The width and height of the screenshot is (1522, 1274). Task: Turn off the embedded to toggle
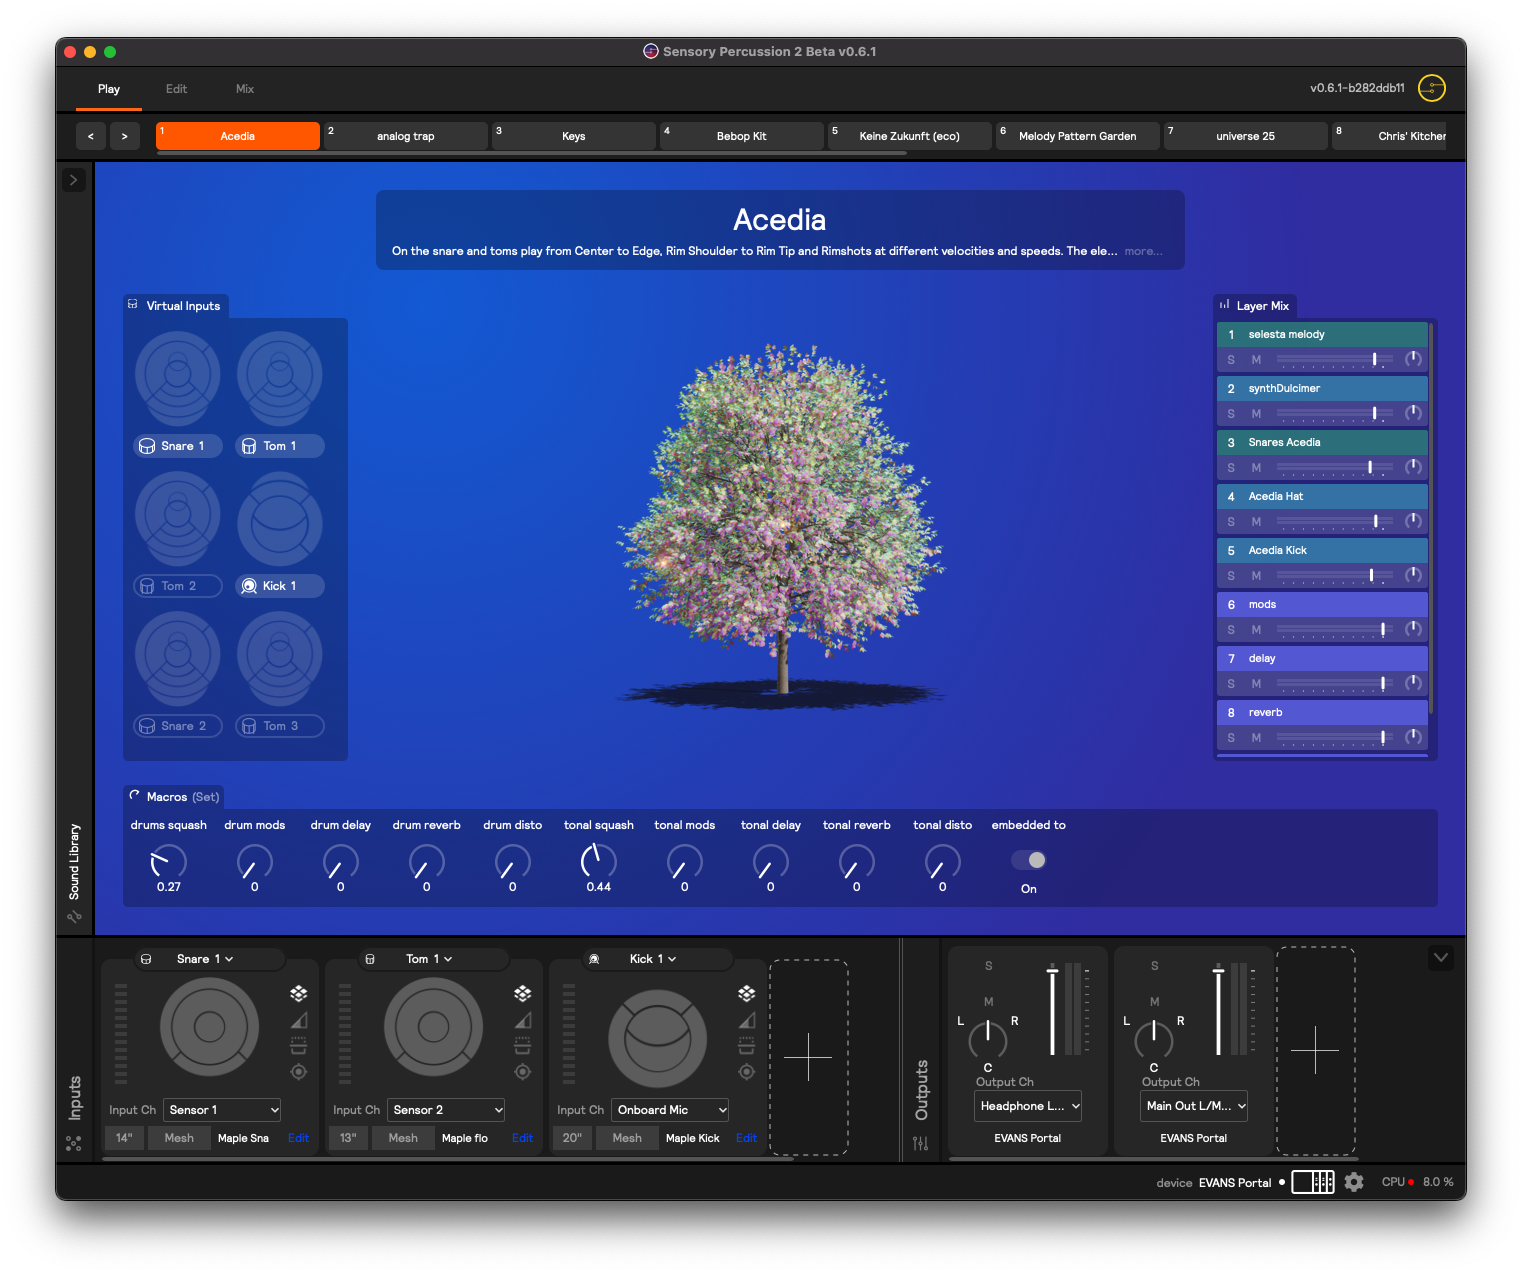pyautogui.click(x=1029, y=860)
